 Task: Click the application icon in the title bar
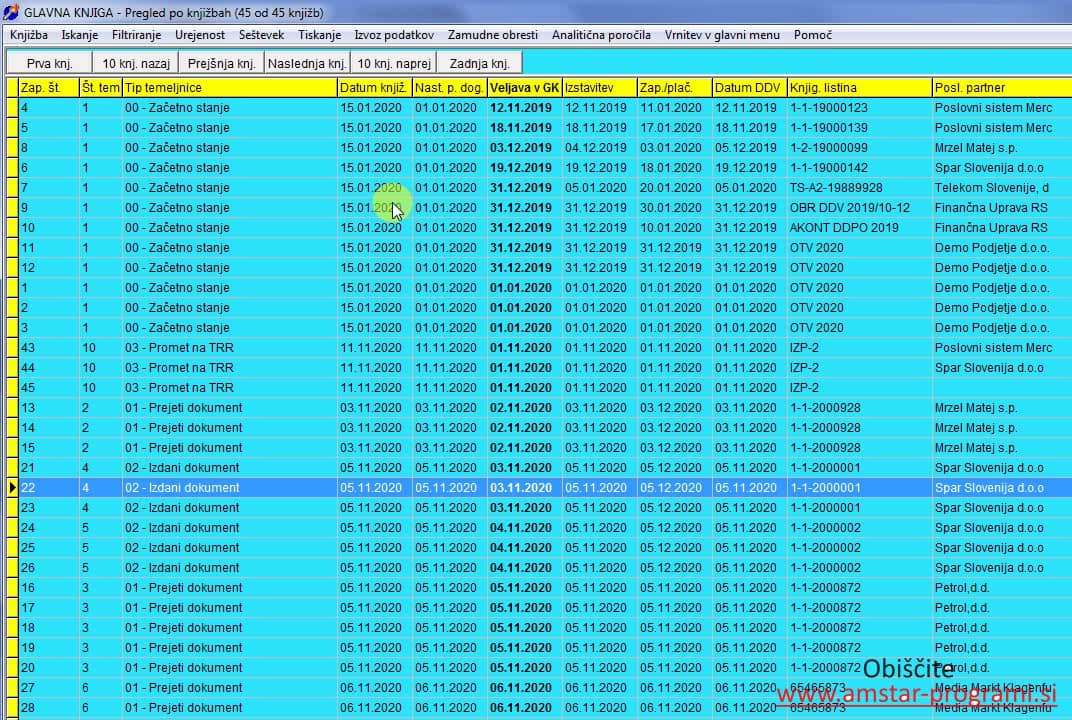(x=11, y=12)
